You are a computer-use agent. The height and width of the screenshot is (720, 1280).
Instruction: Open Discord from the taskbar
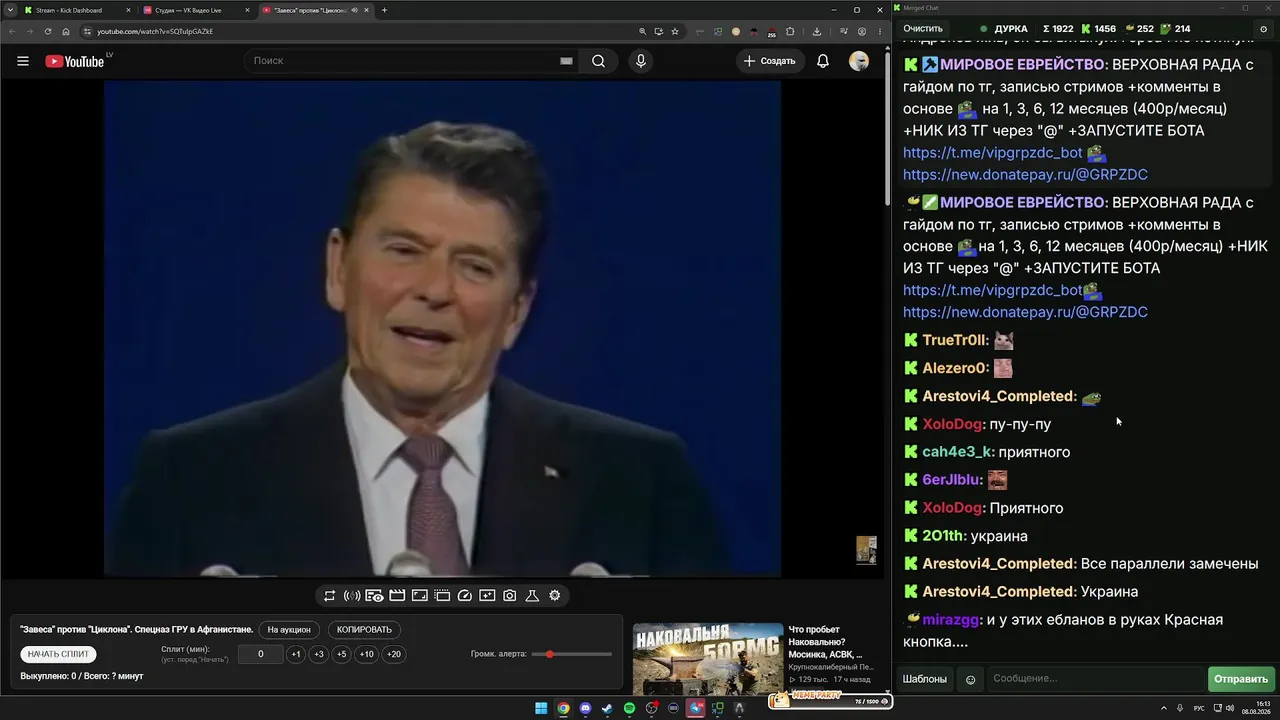(x=585, y=708)
